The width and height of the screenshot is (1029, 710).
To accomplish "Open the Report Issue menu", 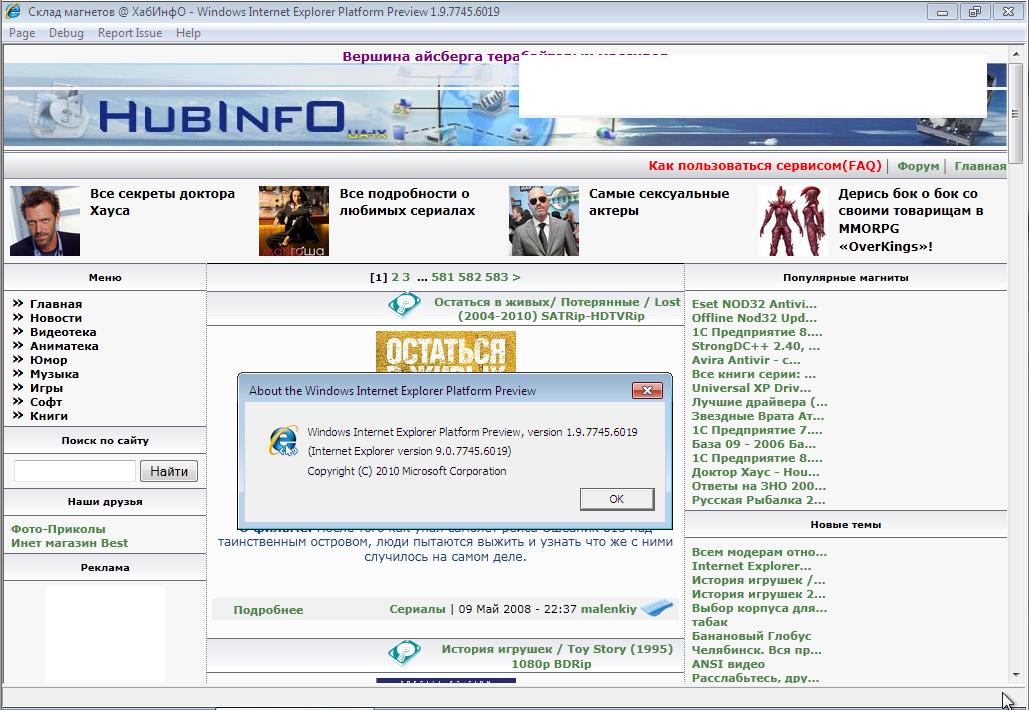I will tap(129, 33).
